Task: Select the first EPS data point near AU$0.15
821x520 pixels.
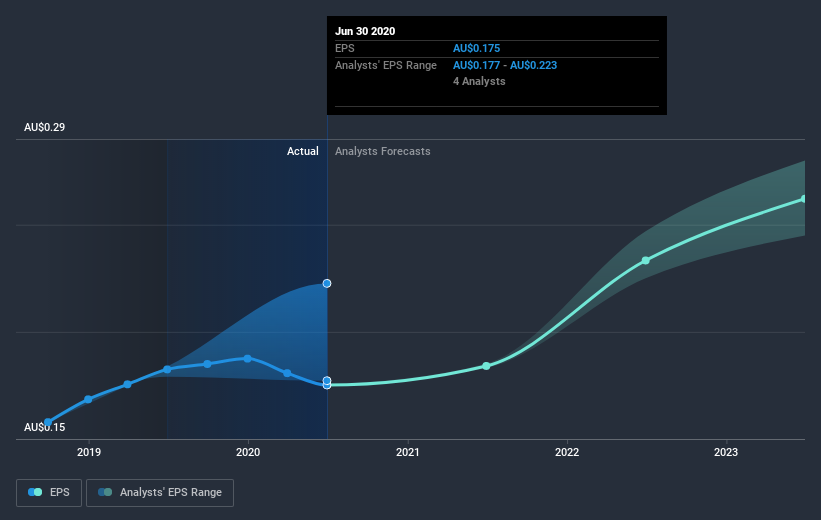Action: coord(48,422)
